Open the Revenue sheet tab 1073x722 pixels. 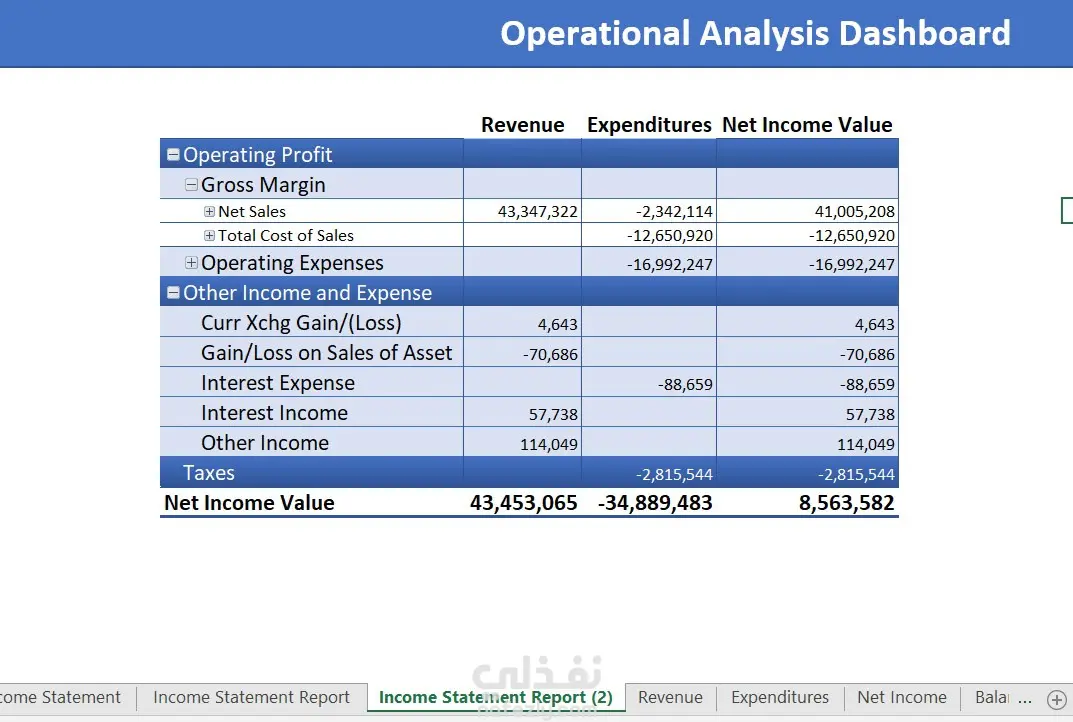click(x=670, y=697)
